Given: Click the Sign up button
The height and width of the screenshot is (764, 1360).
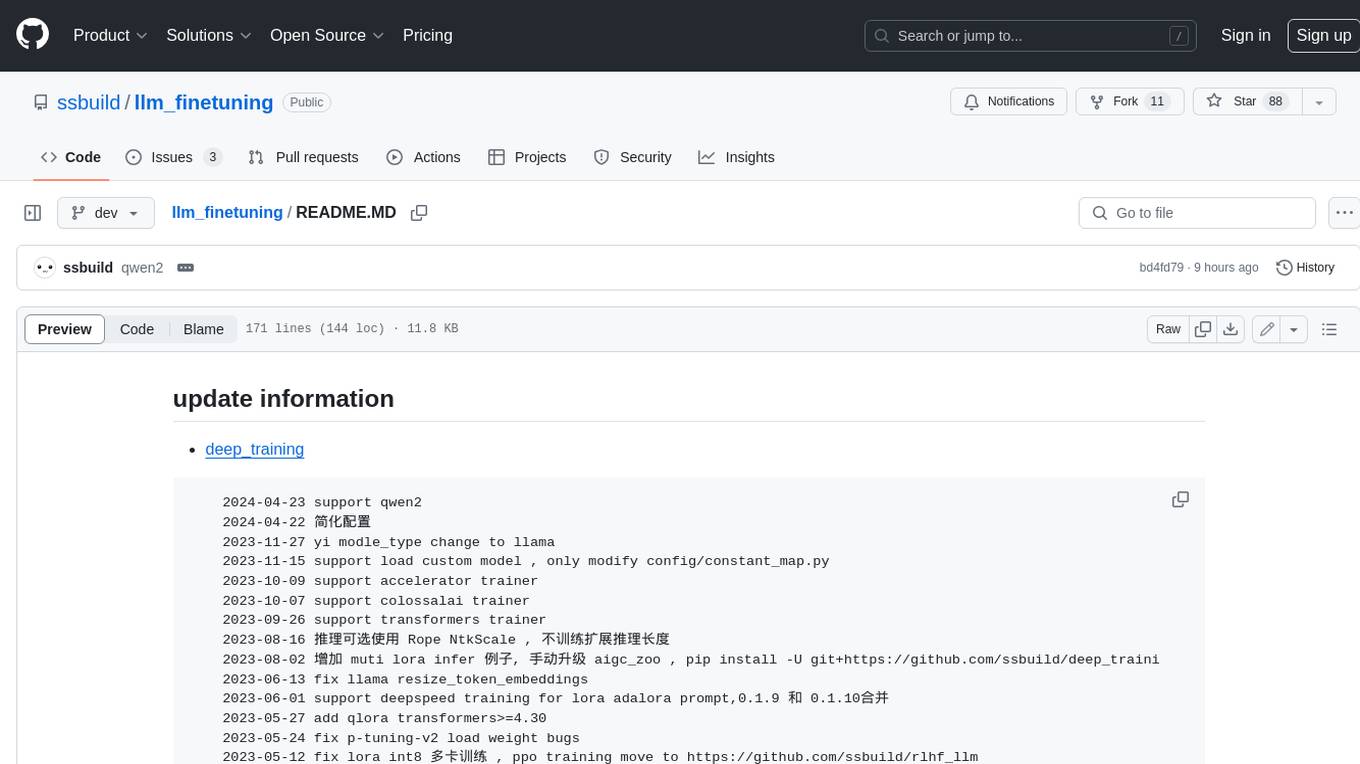Looking at the screenshot, I should click(1323, 35).
